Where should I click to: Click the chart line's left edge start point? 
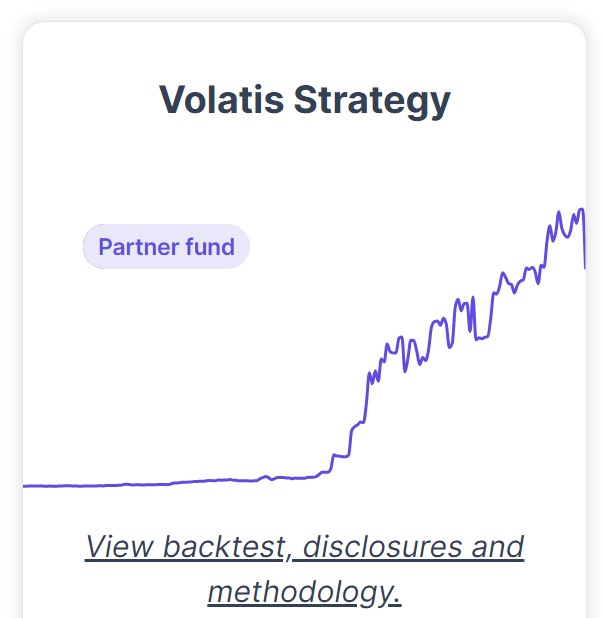pos(24,486)
